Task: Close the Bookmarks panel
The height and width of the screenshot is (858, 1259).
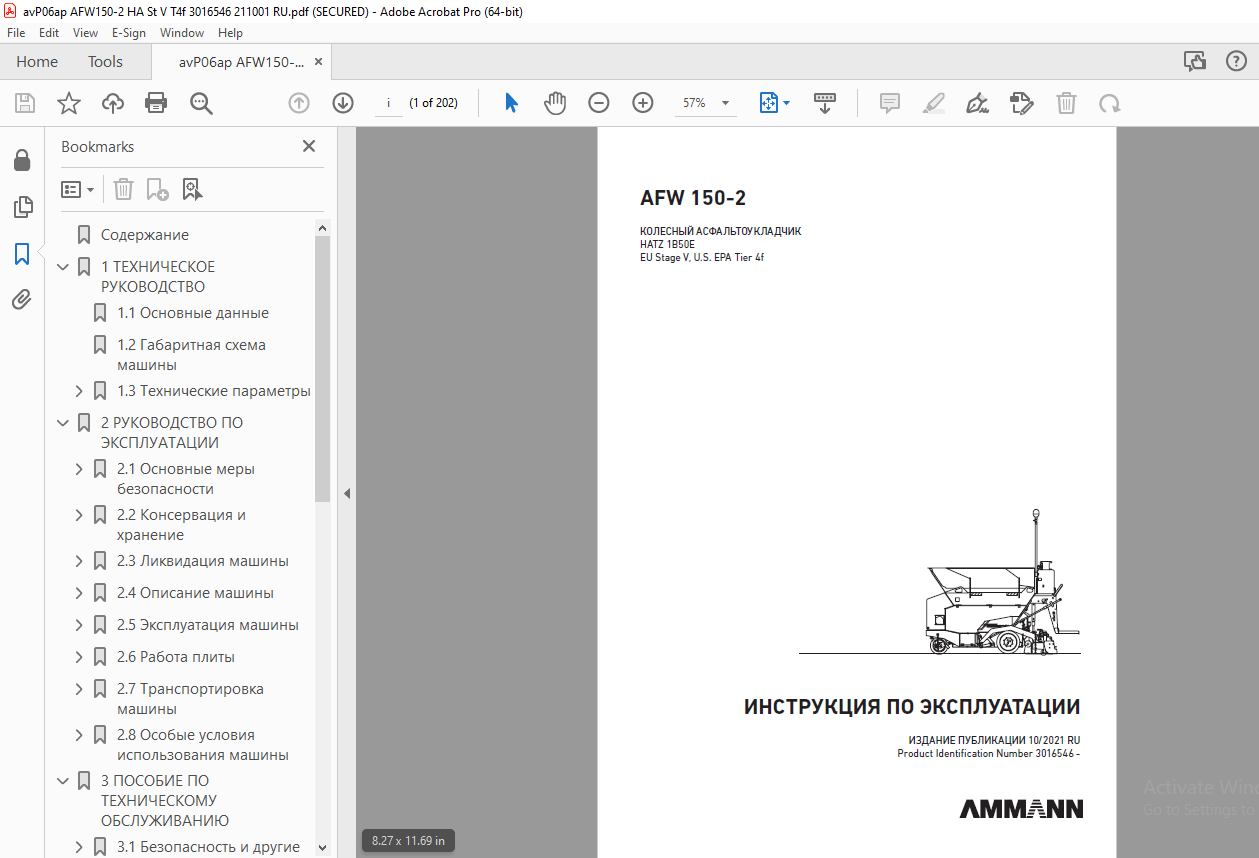Action: pyautogui.click(x=309, y=146)
